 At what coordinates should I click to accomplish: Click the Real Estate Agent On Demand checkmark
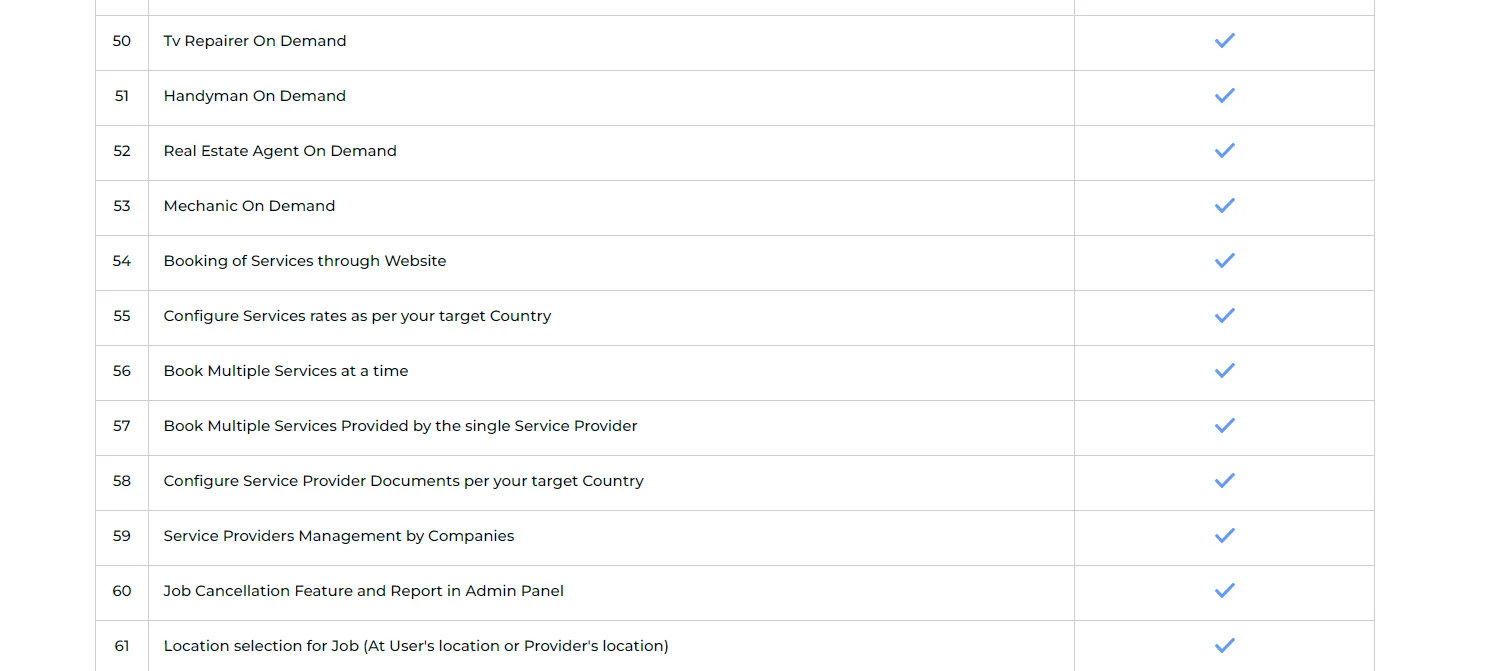click(1224, 151)
